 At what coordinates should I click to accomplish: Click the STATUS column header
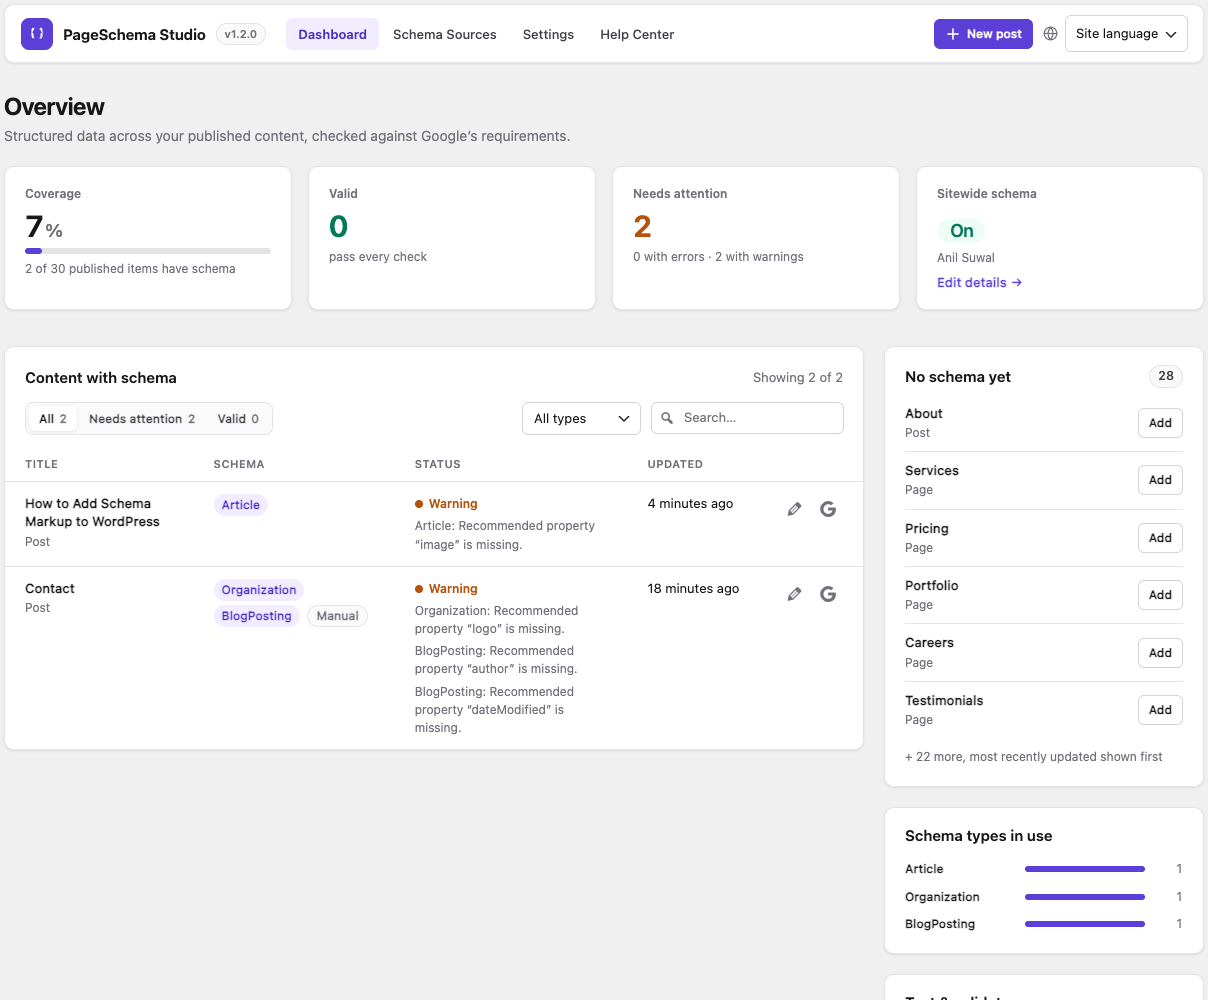pos(438,464)
